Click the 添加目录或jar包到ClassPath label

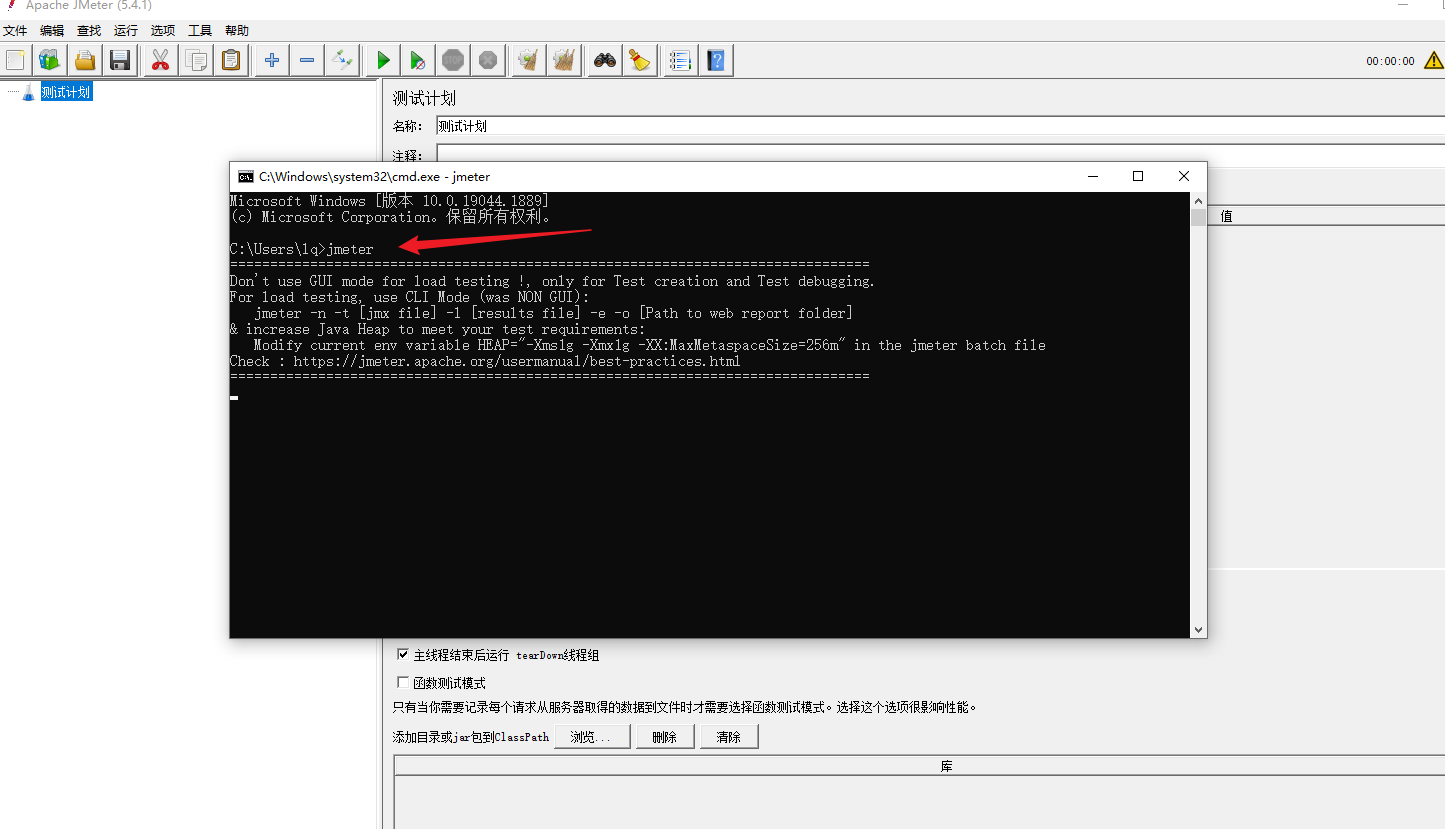[471, 737]
